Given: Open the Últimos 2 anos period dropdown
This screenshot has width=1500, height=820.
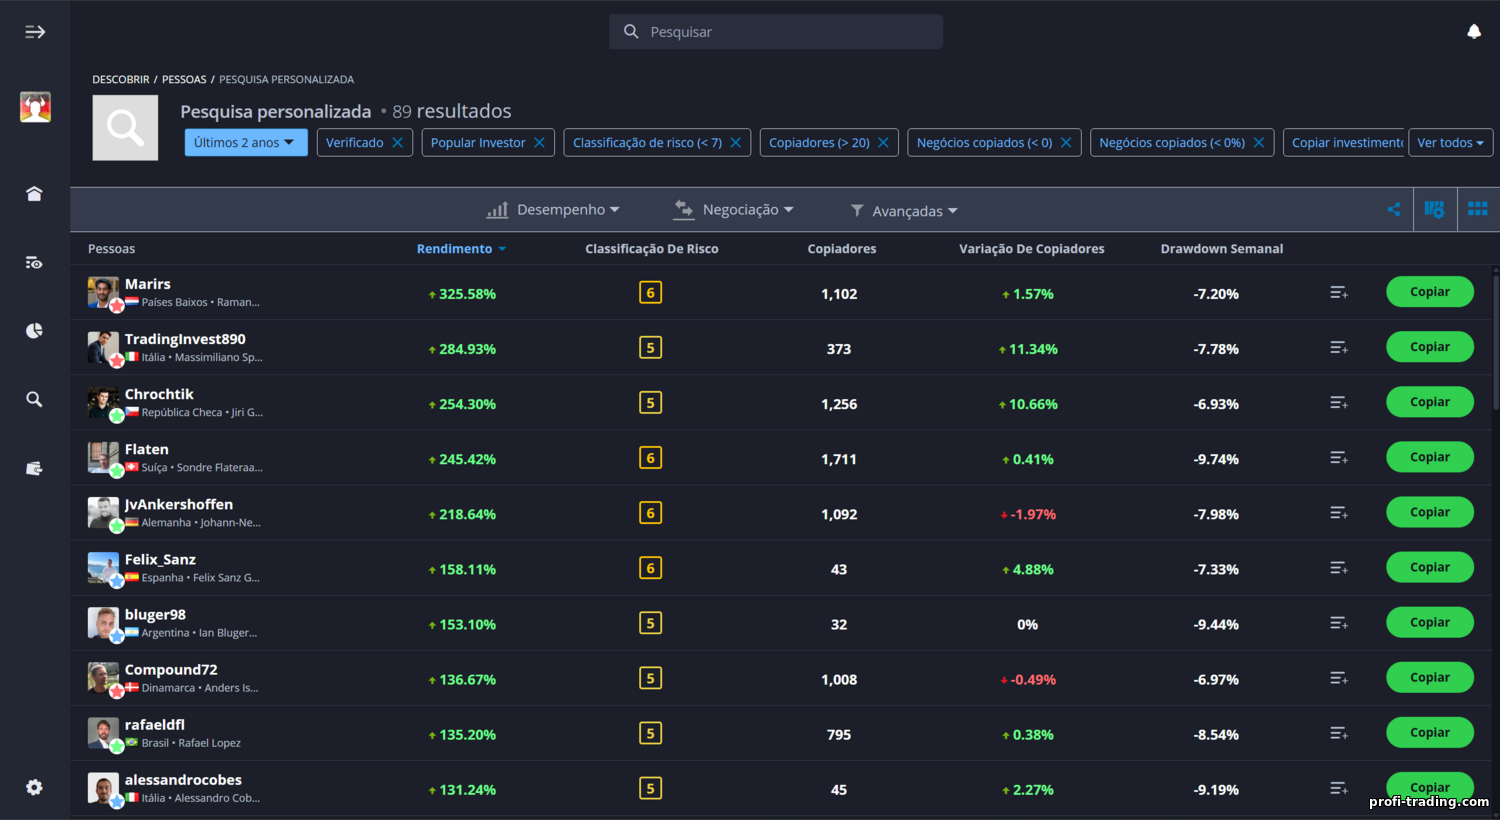Looking at the screenshot, I should [245, 143].
